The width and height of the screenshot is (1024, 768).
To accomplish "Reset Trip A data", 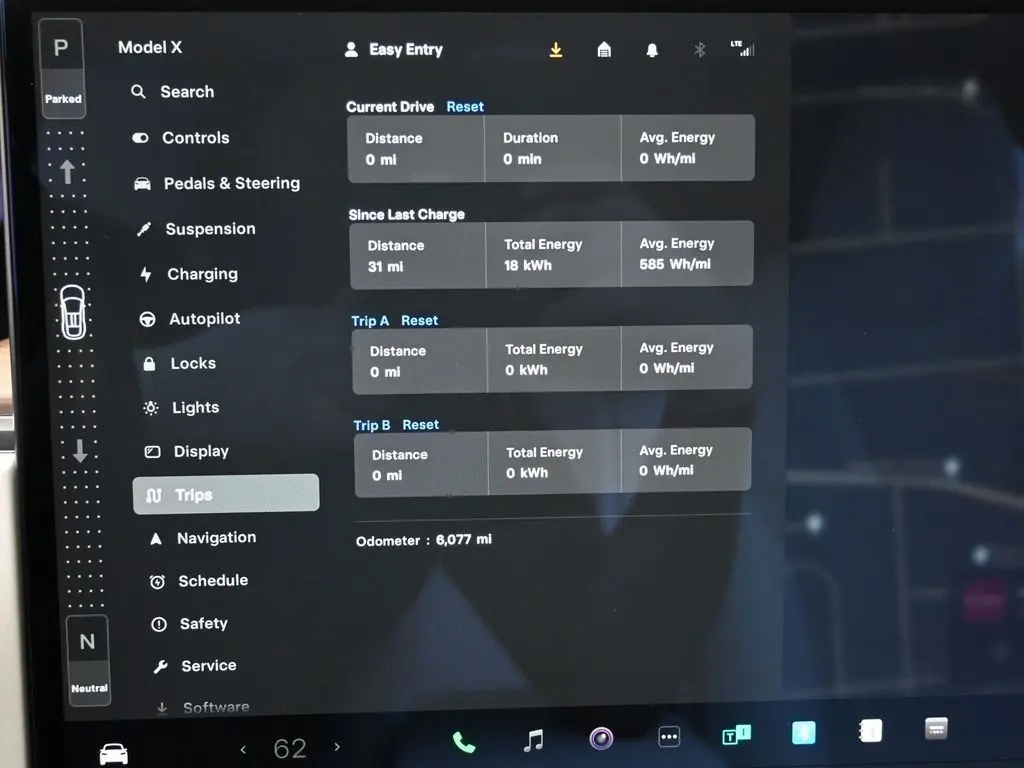I will coord(419,321).
